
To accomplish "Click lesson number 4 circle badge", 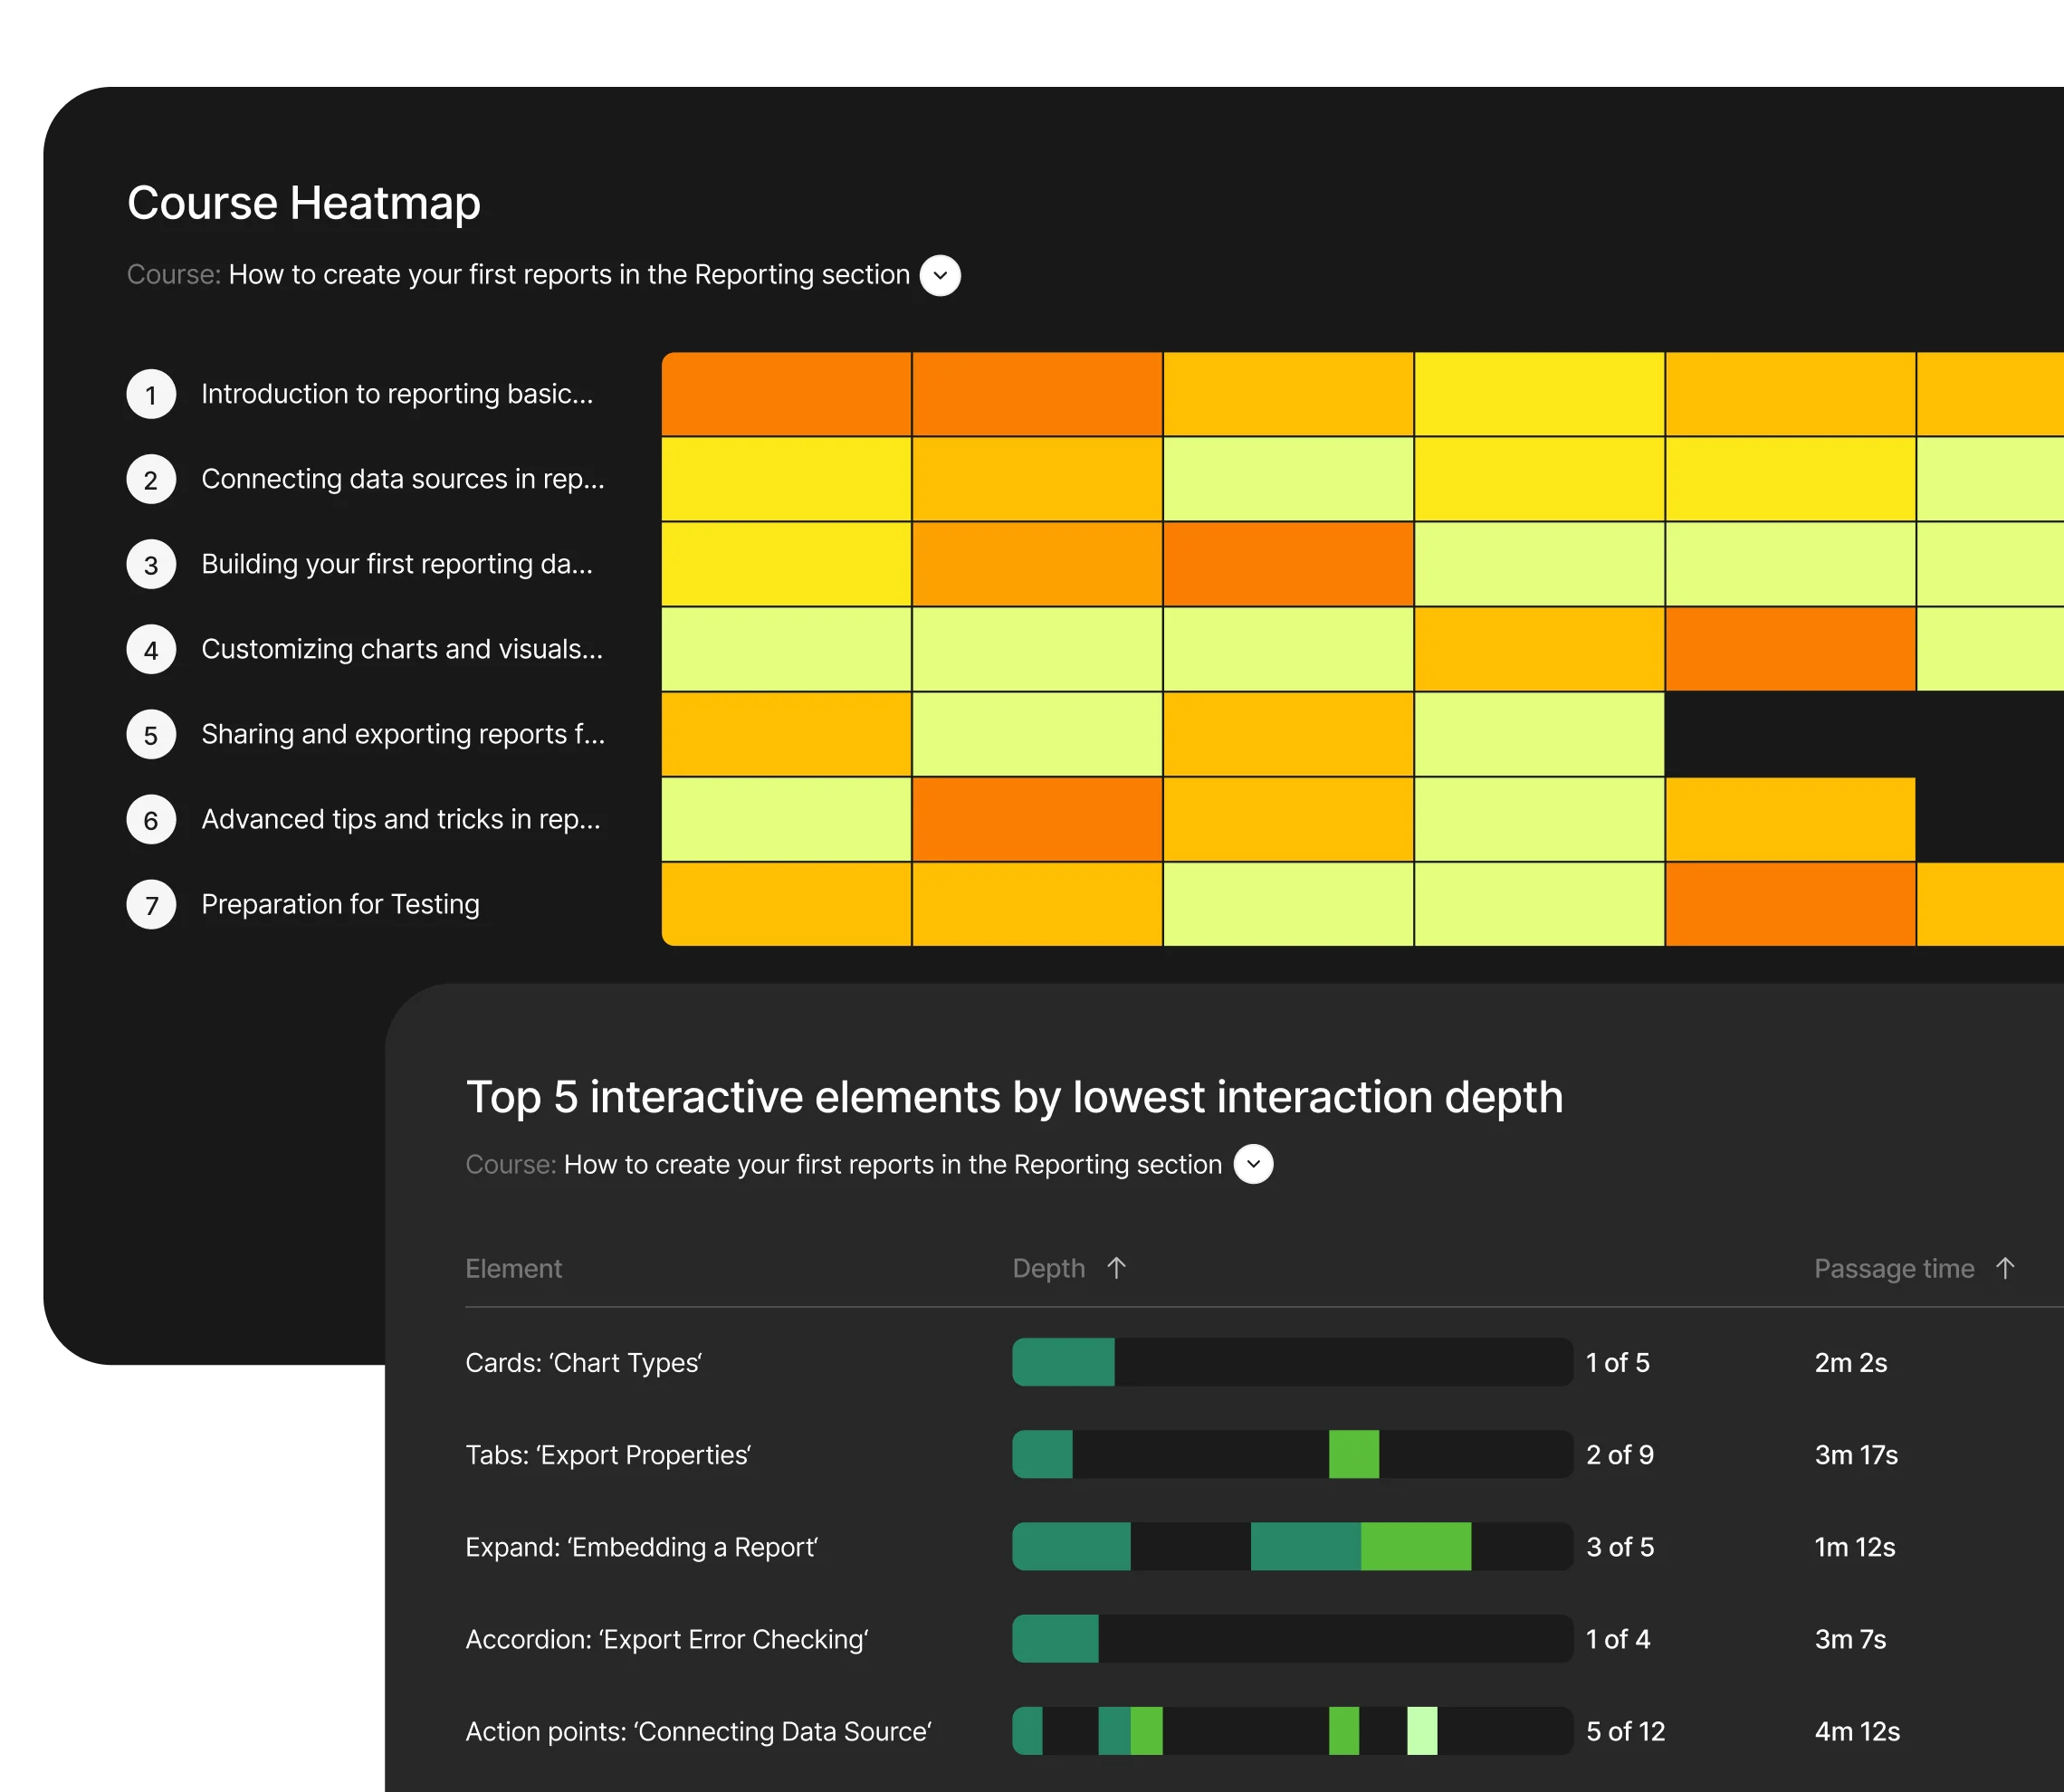I will [151, 649].
